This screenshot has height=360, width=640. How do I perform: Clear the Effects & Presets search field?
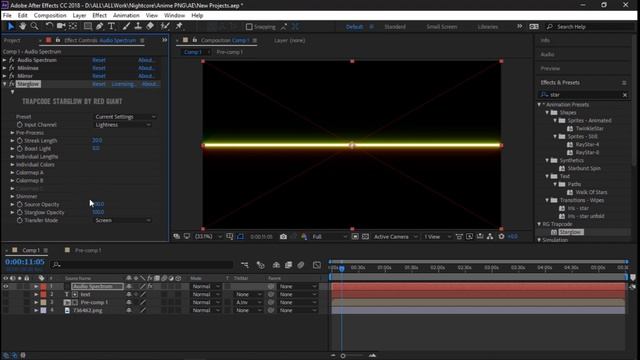625,95
